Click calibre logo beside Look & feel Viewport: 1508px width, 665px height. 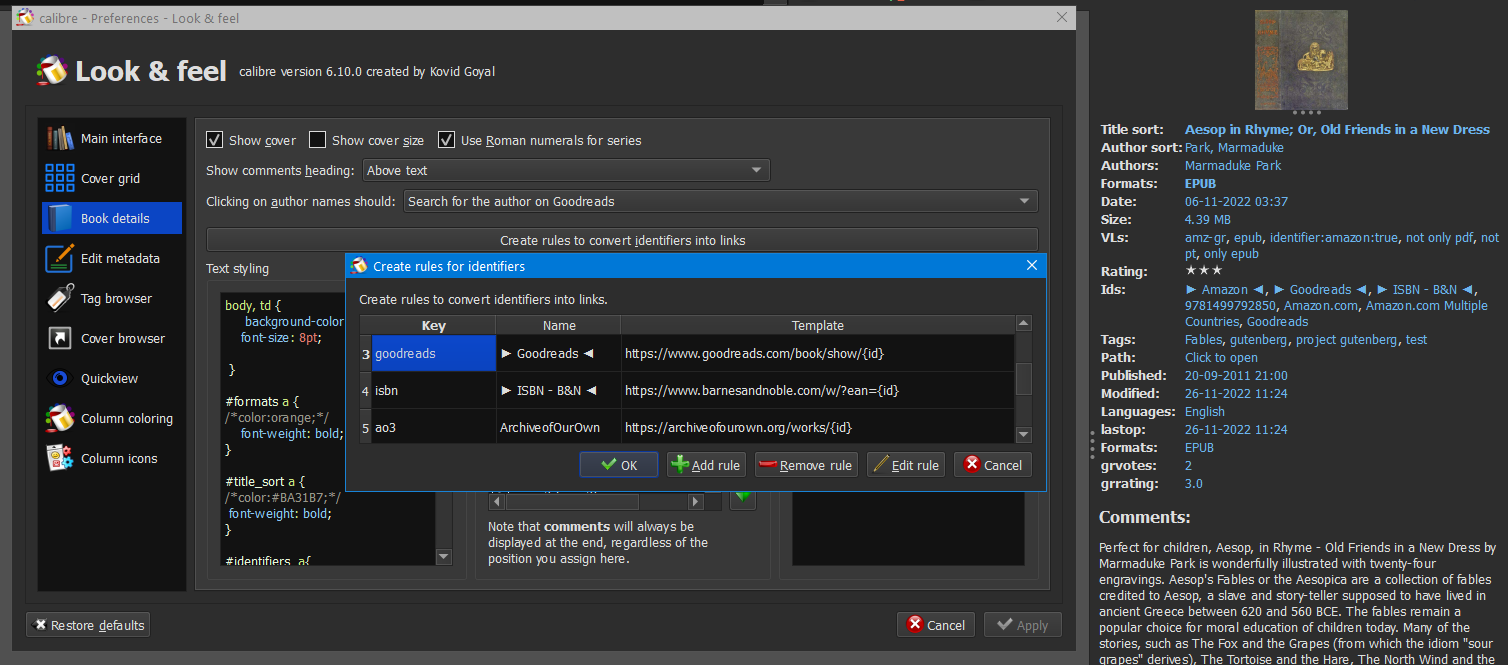click(x=51, y=71)
